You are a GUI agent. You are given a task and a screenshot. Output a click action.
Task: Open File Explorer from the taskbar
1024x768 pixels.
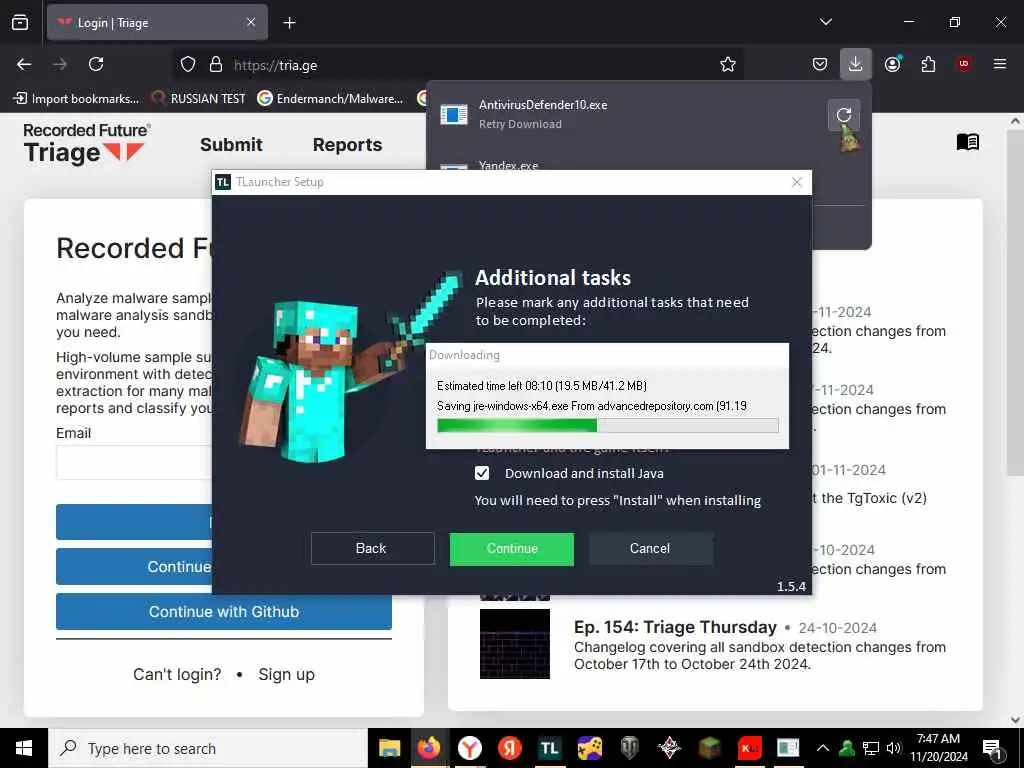pyautogui.click(x=390, y=748)
